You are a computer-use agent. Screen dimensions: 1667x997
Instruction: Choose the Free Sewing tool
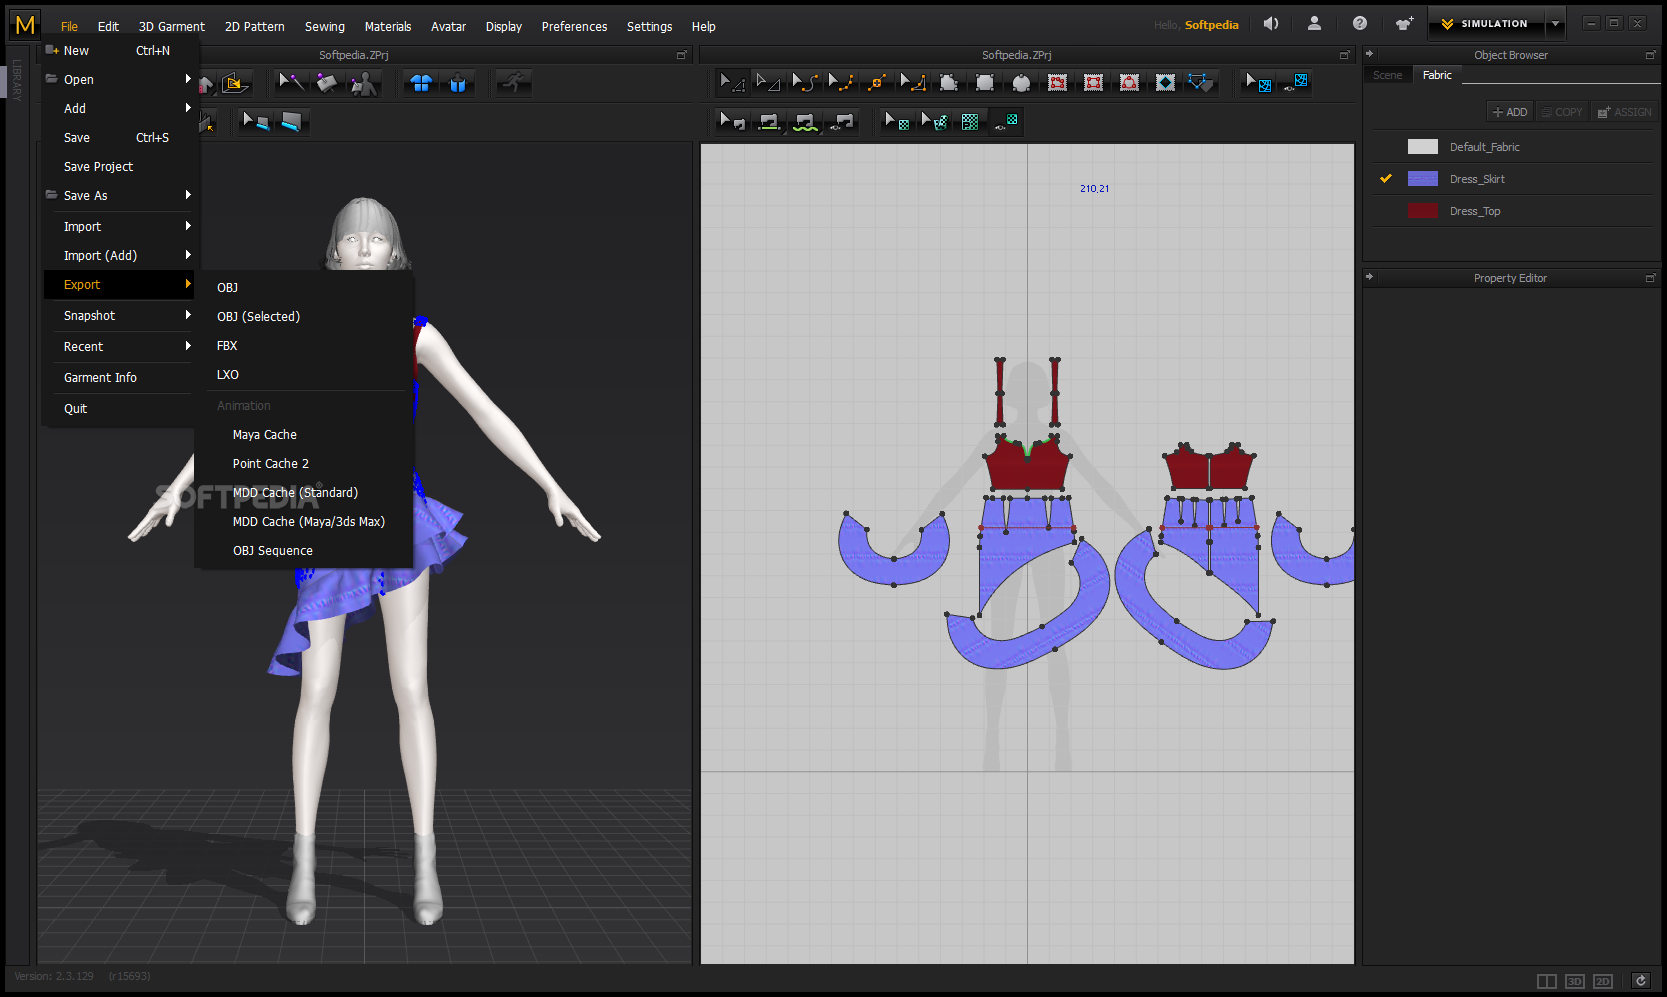click(805, 122)
